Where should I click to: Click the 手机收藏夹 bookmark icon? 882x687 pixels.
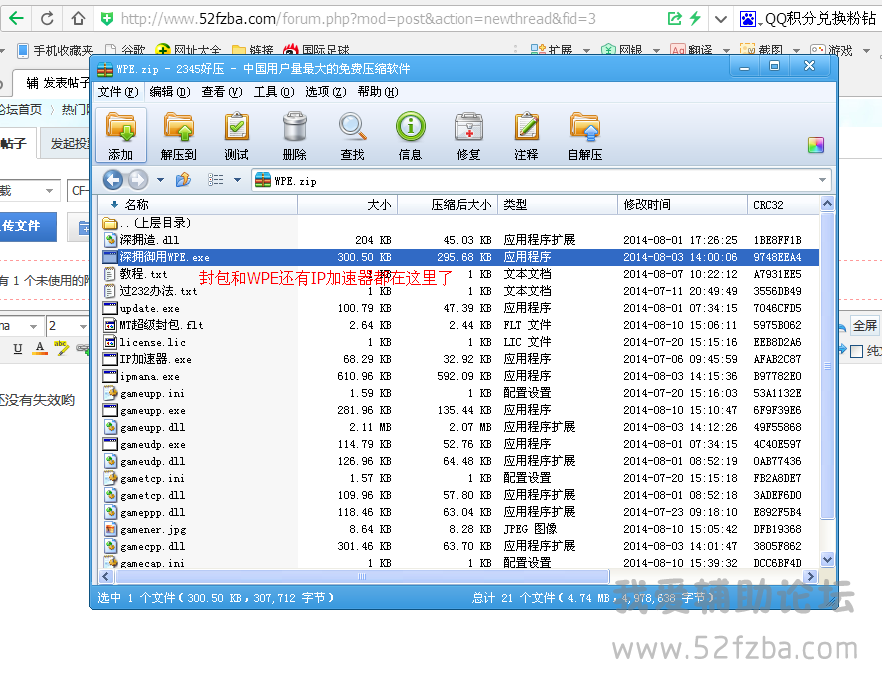point(23,51)
